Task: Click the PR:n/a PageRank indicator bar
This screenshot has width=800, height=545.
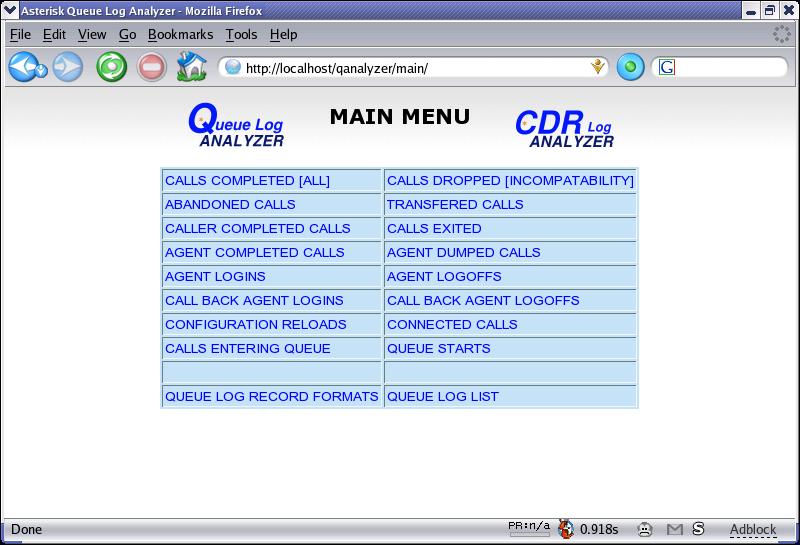Action: 528,529
